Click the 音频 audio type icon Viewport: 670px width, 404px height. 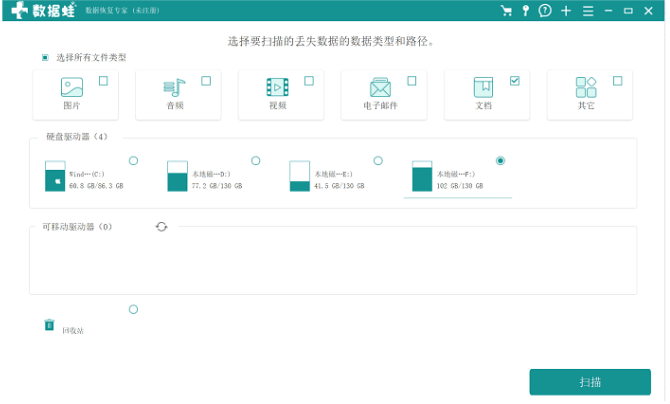tap(175, 88)
